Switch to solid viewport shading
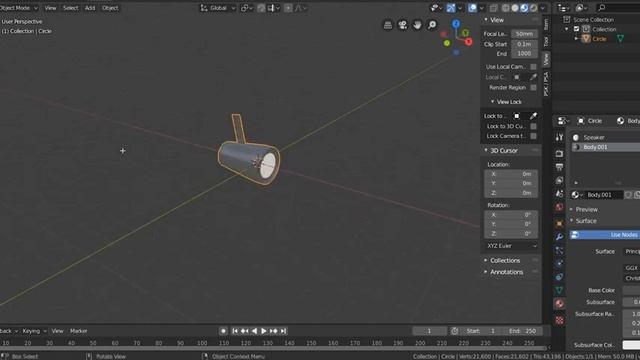 coord(515,8)
